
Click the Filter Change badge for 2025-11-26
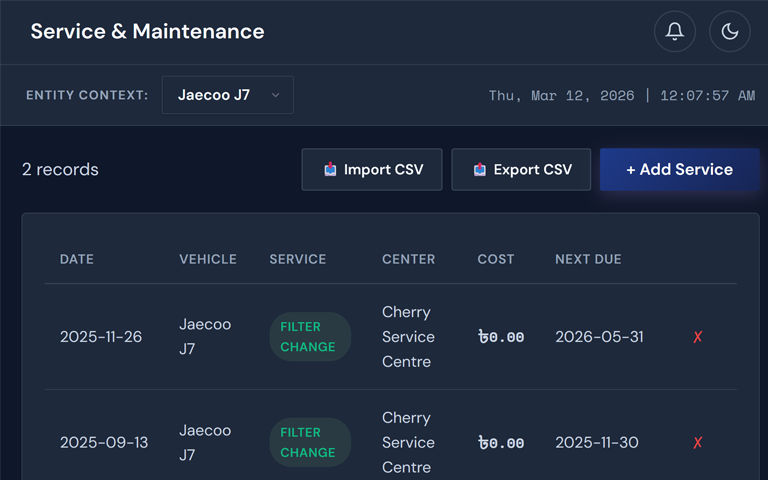point(310,336)
